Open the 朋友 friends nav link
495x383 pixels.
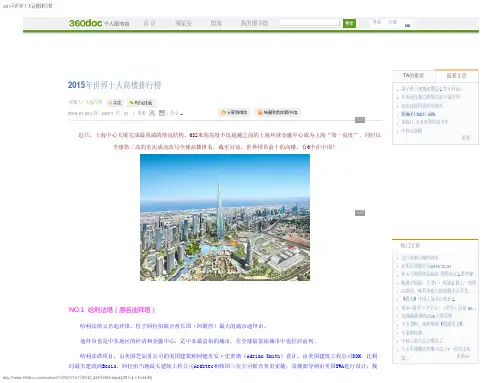(216, 23)
